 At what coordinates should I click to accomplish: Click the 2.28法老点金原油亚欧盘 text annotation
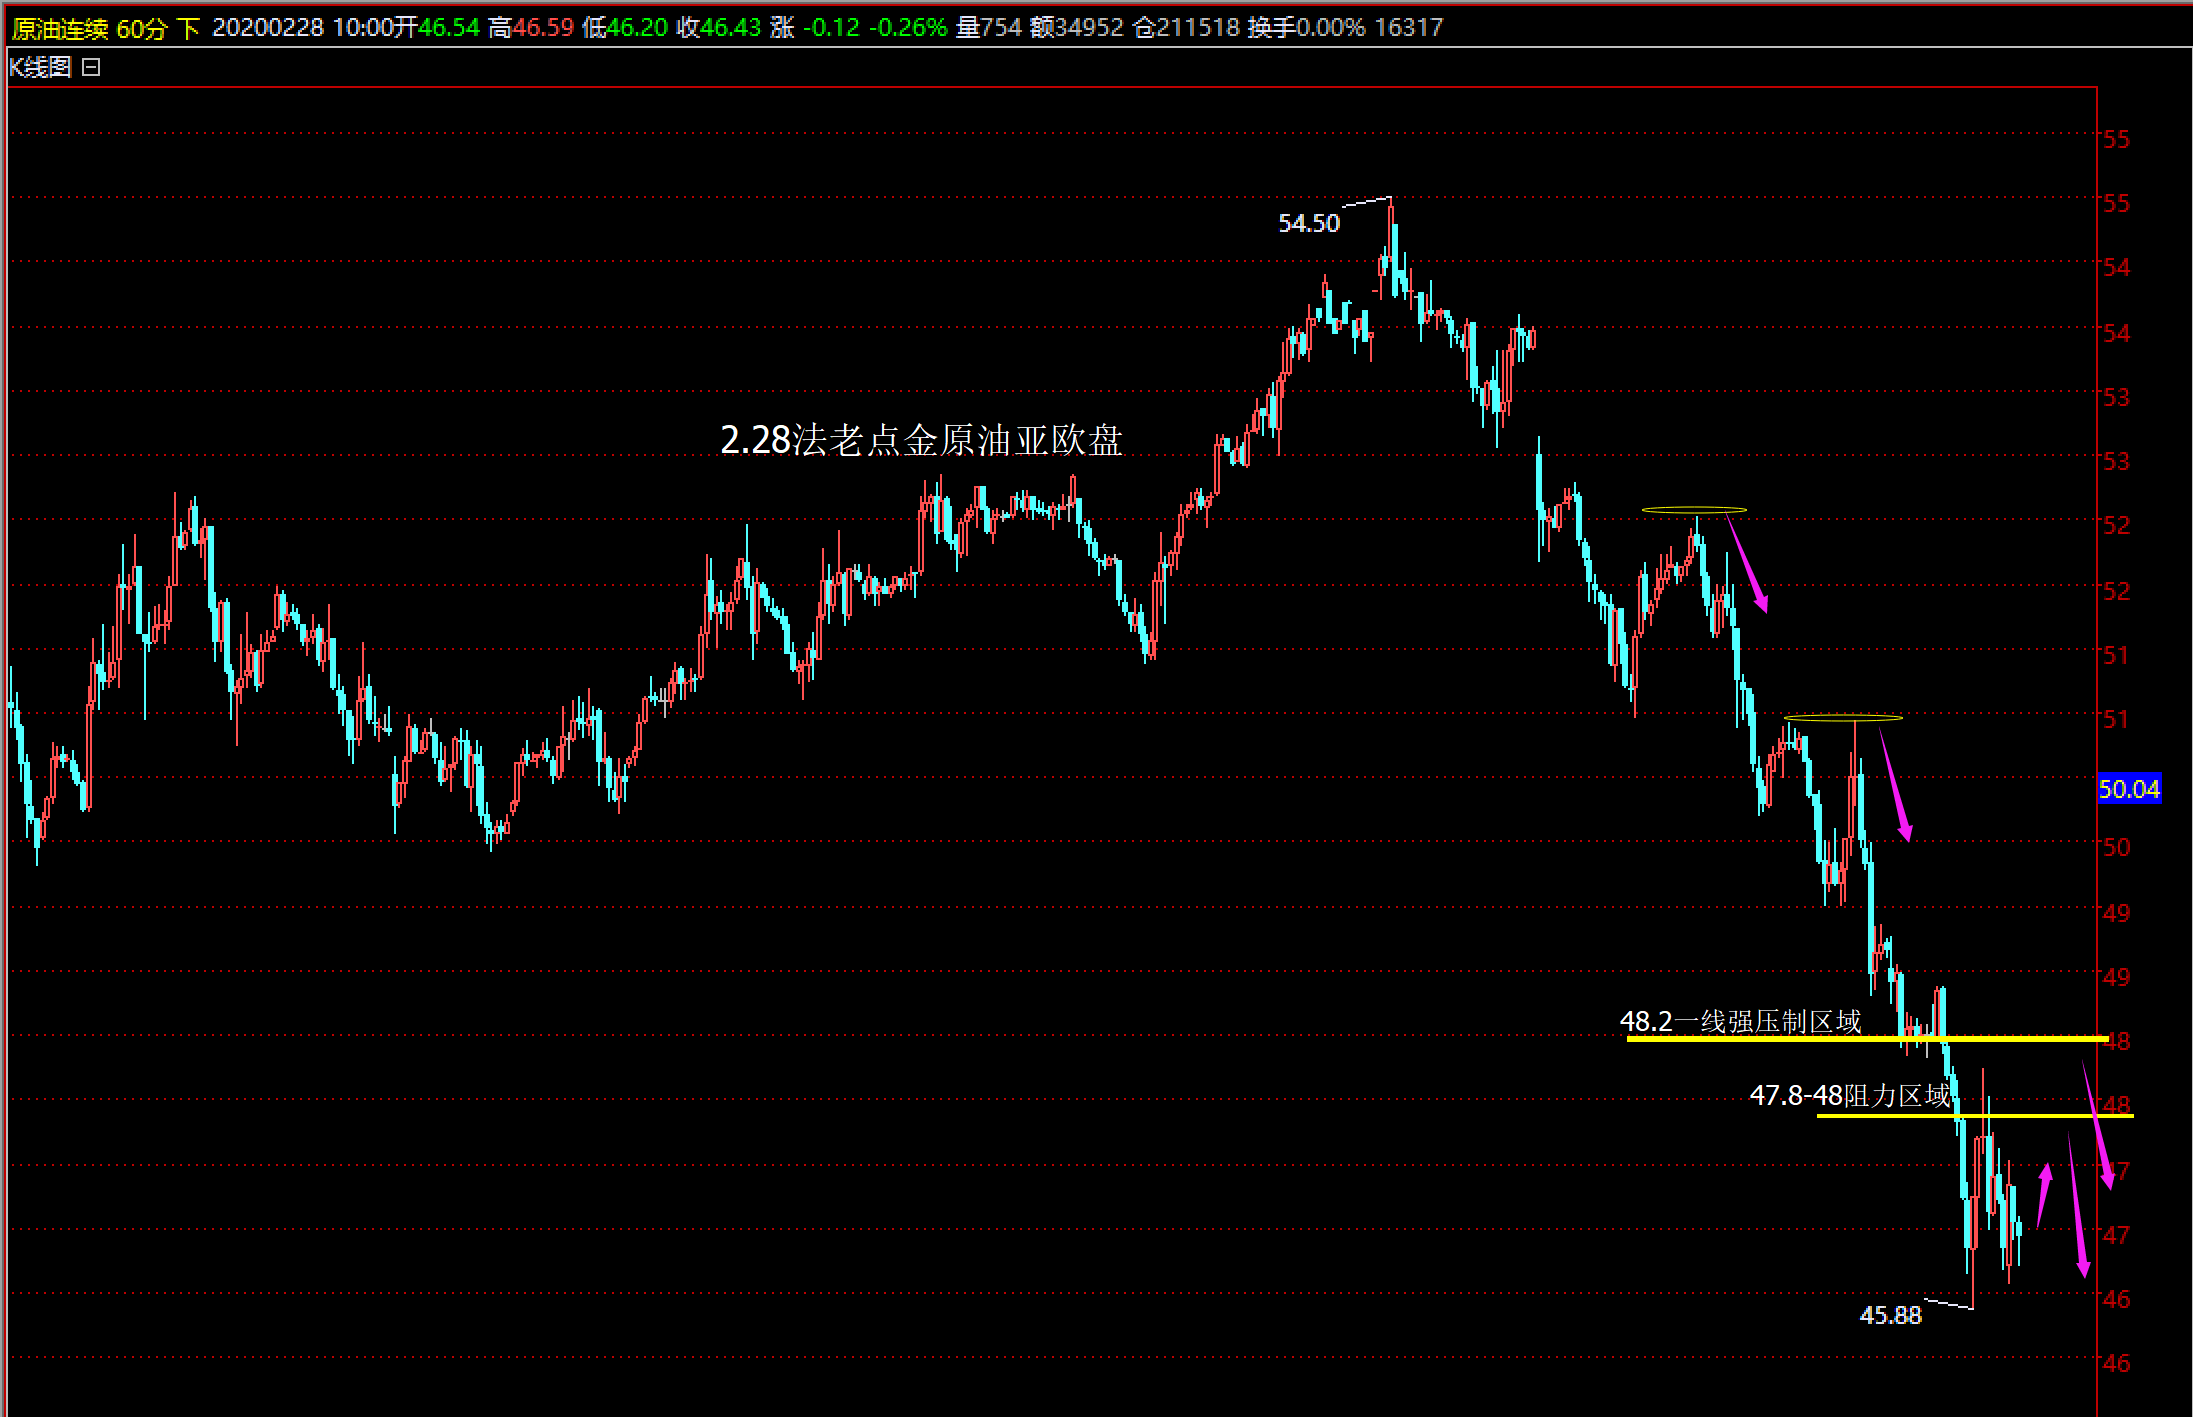pos(921,440)
